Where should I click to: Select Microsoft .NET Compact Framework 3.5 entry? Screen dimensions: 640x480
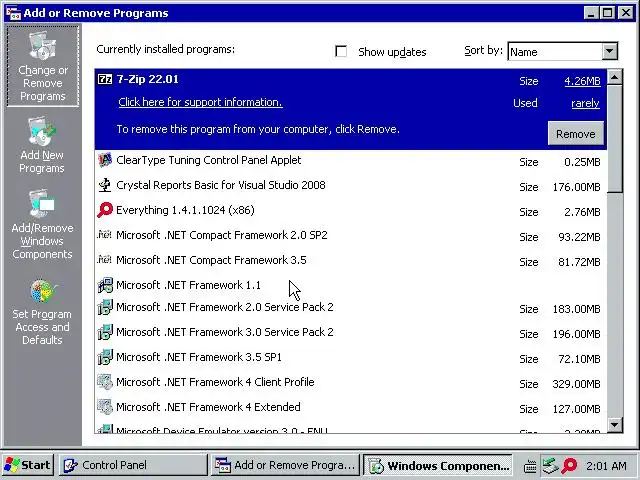pos(351,260)
